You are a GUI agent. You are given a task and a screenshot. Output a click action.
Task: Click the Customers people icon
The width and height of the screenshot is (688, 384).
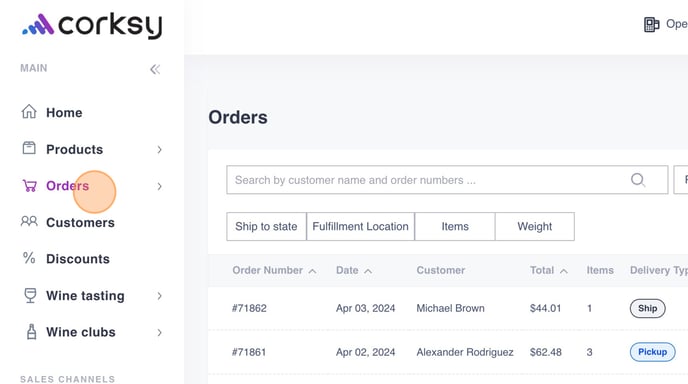click(29, 221)
